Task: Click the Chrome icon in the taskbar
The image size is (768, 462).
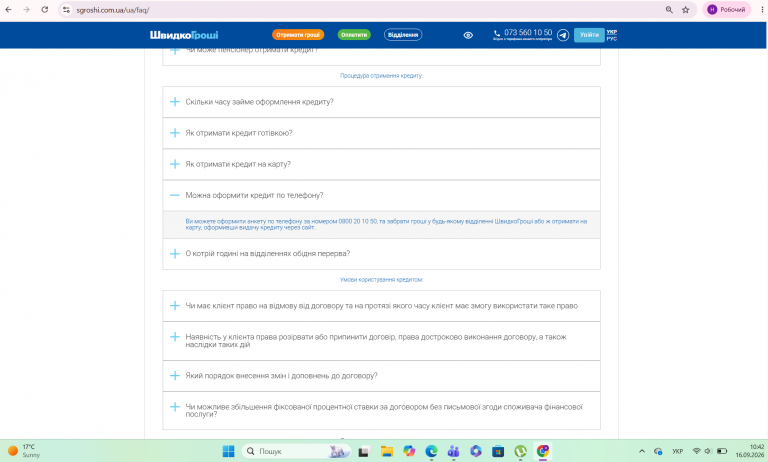Action: click(543, 451)
